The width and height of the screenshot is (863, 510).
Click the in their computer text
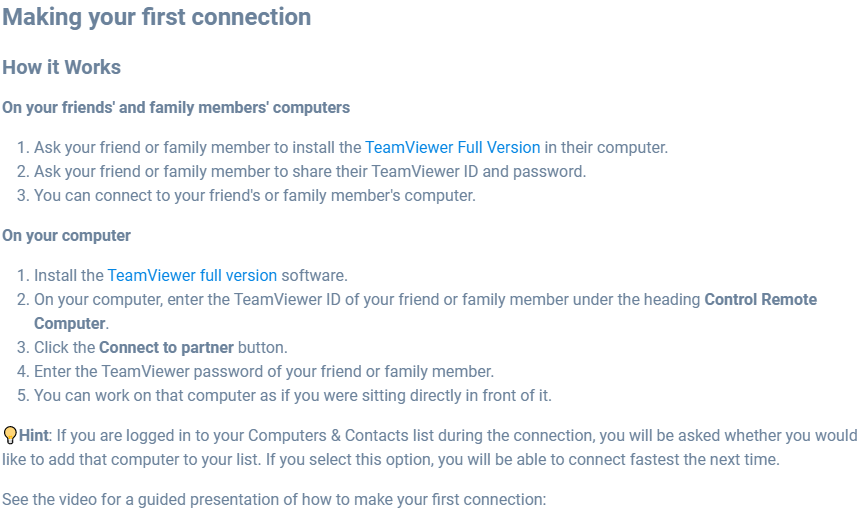pyautogui.click(x=605, y=147)
